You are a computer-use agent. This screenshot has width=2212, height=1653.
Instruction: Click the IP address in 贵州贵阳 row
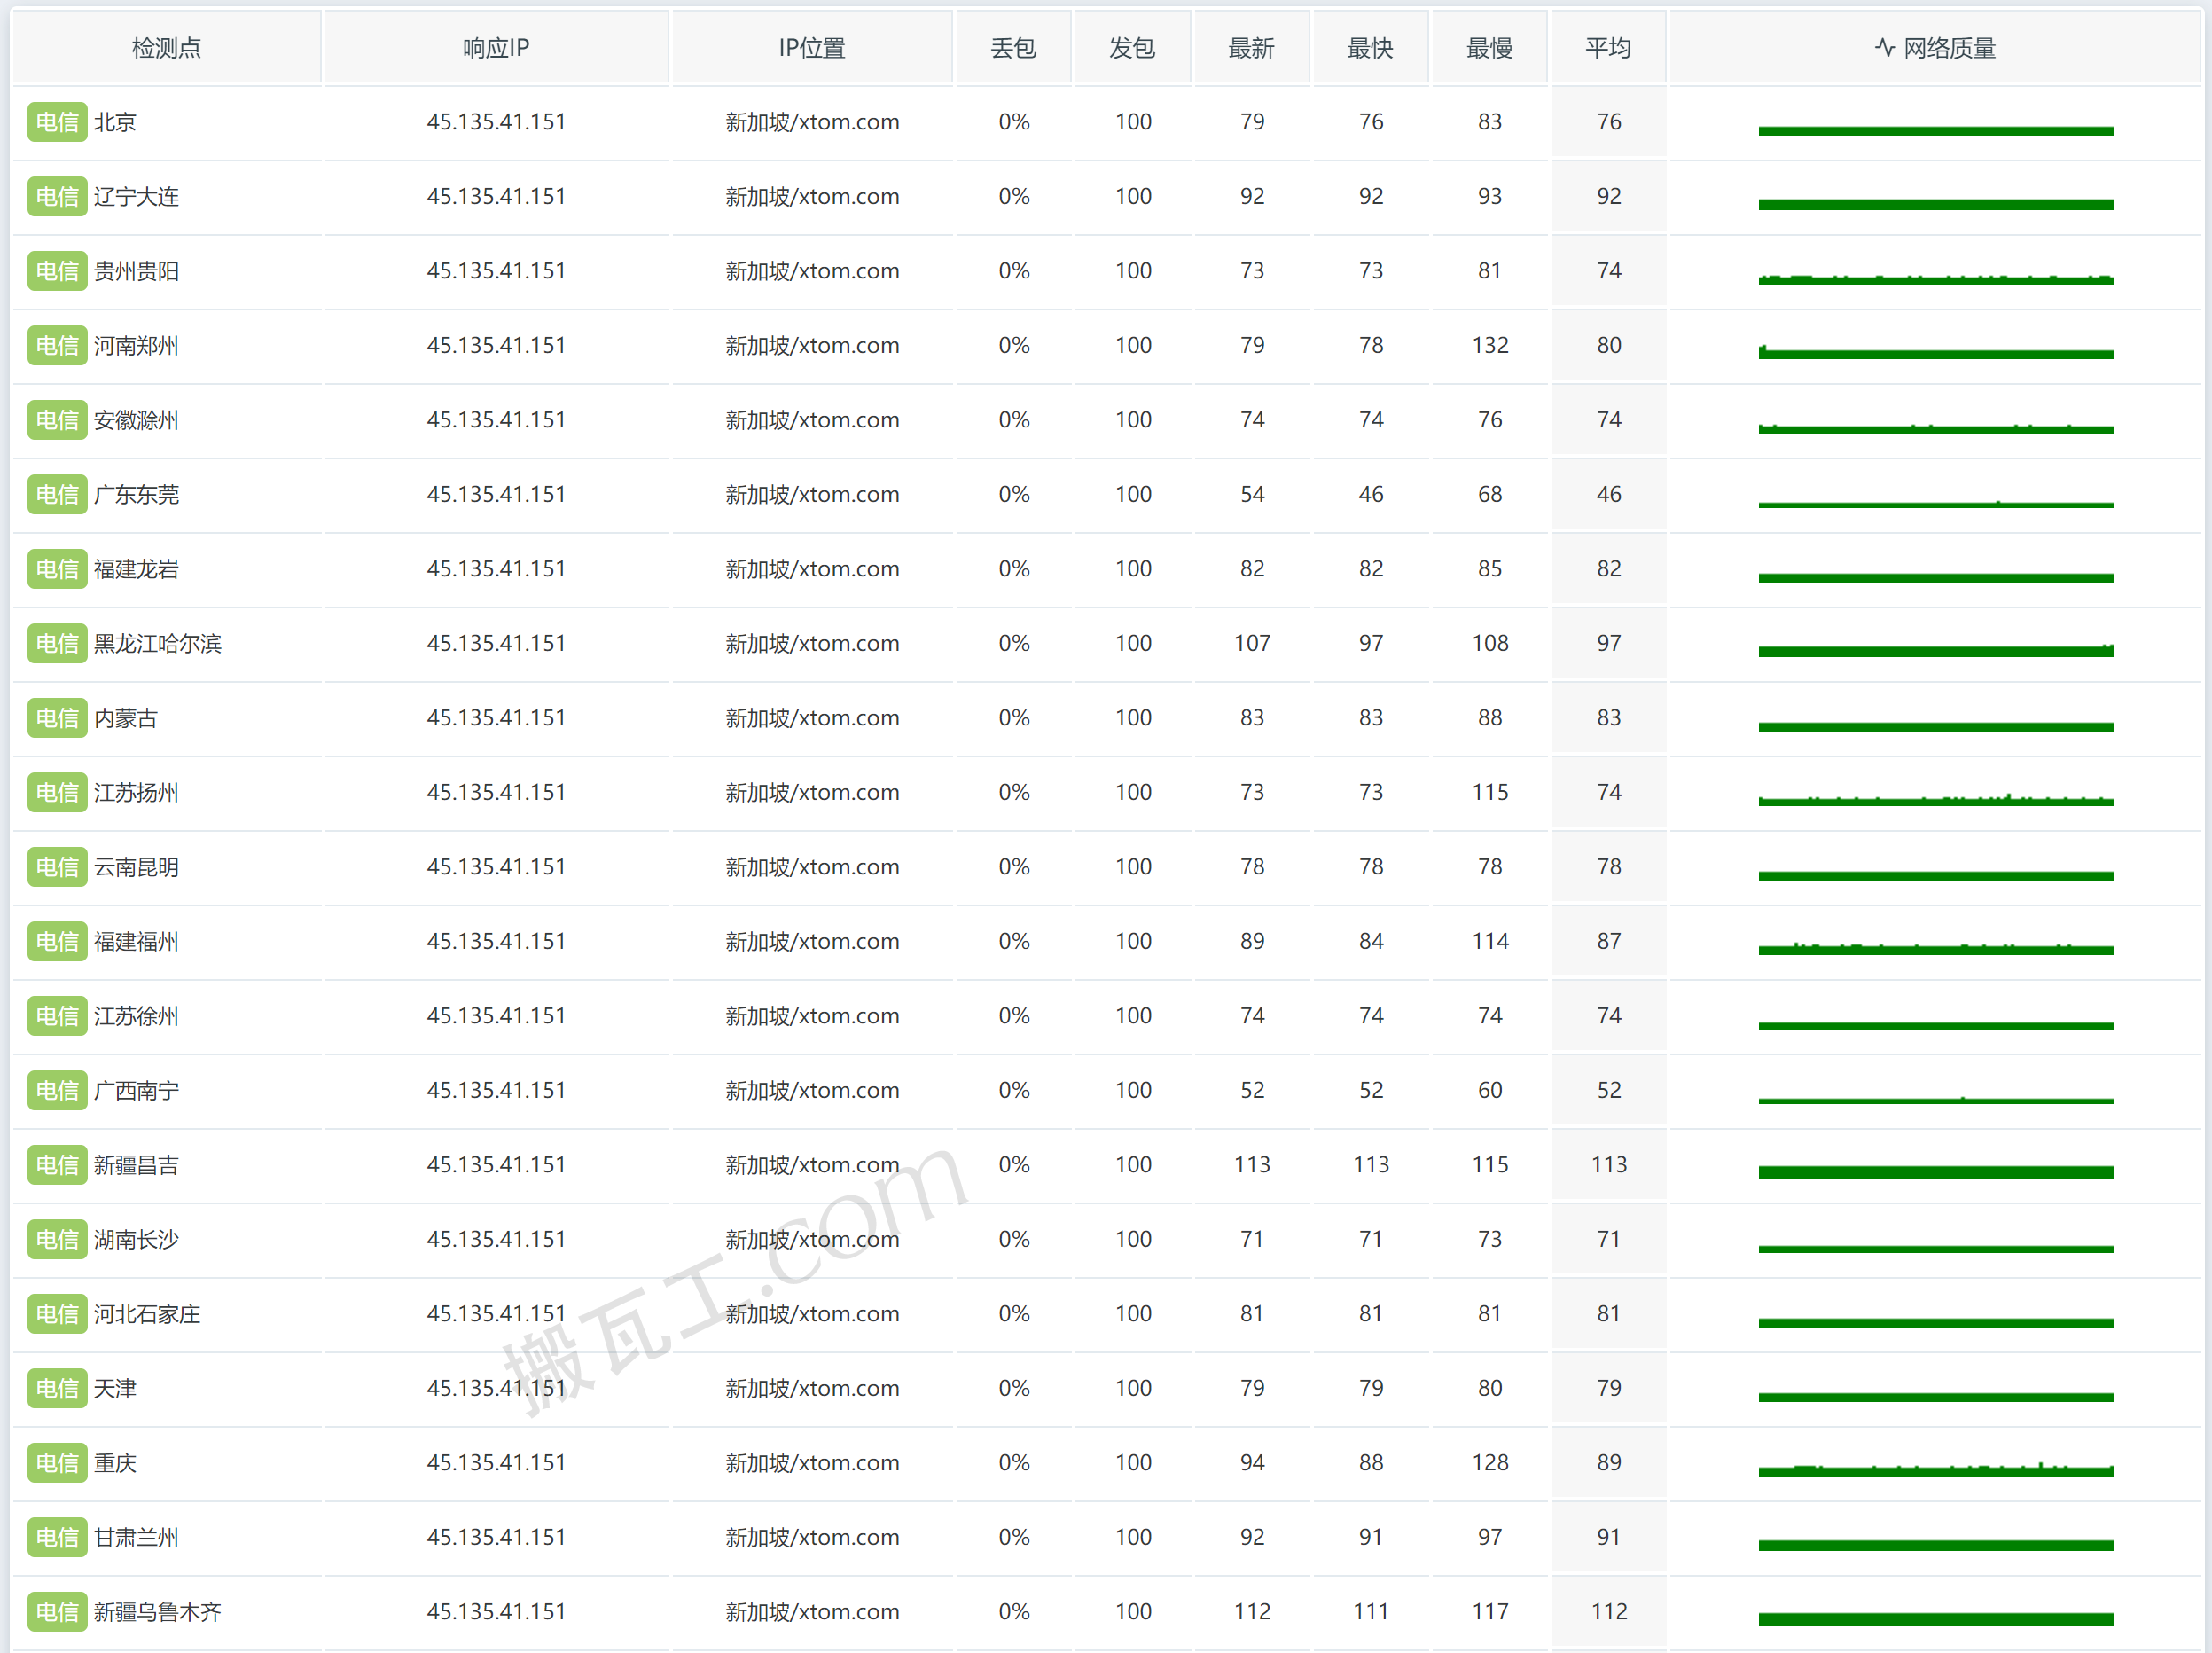click(x=496, y=271)
